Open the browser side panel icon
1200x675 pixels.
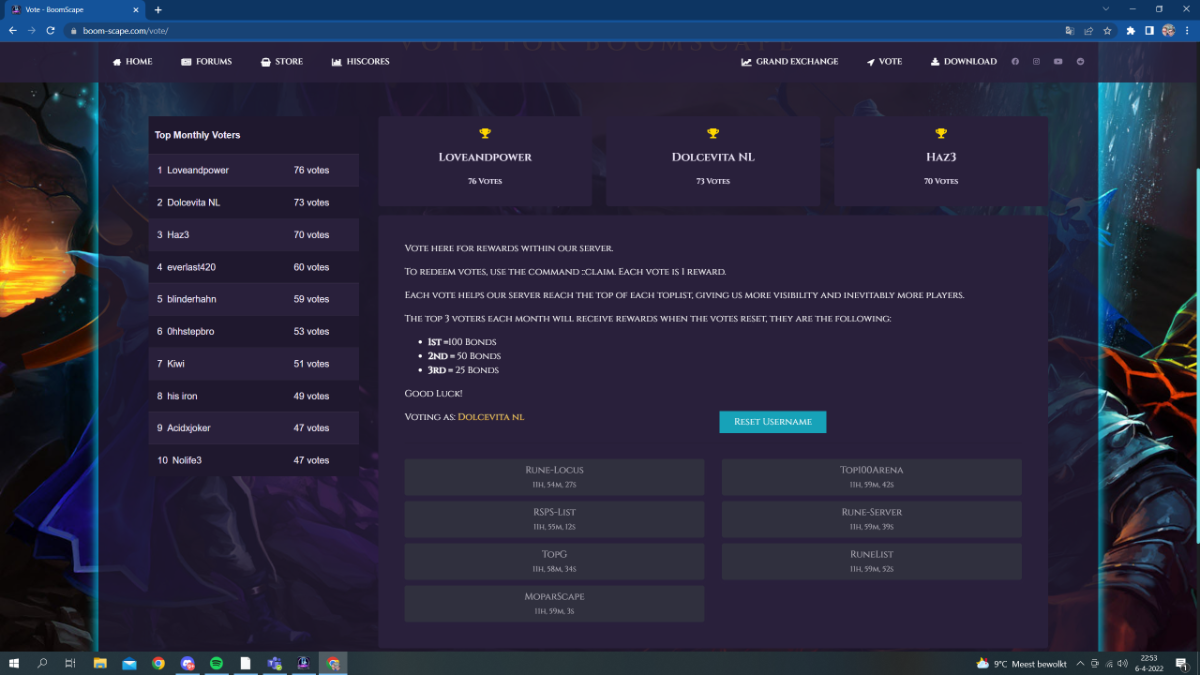(1149, 30)
